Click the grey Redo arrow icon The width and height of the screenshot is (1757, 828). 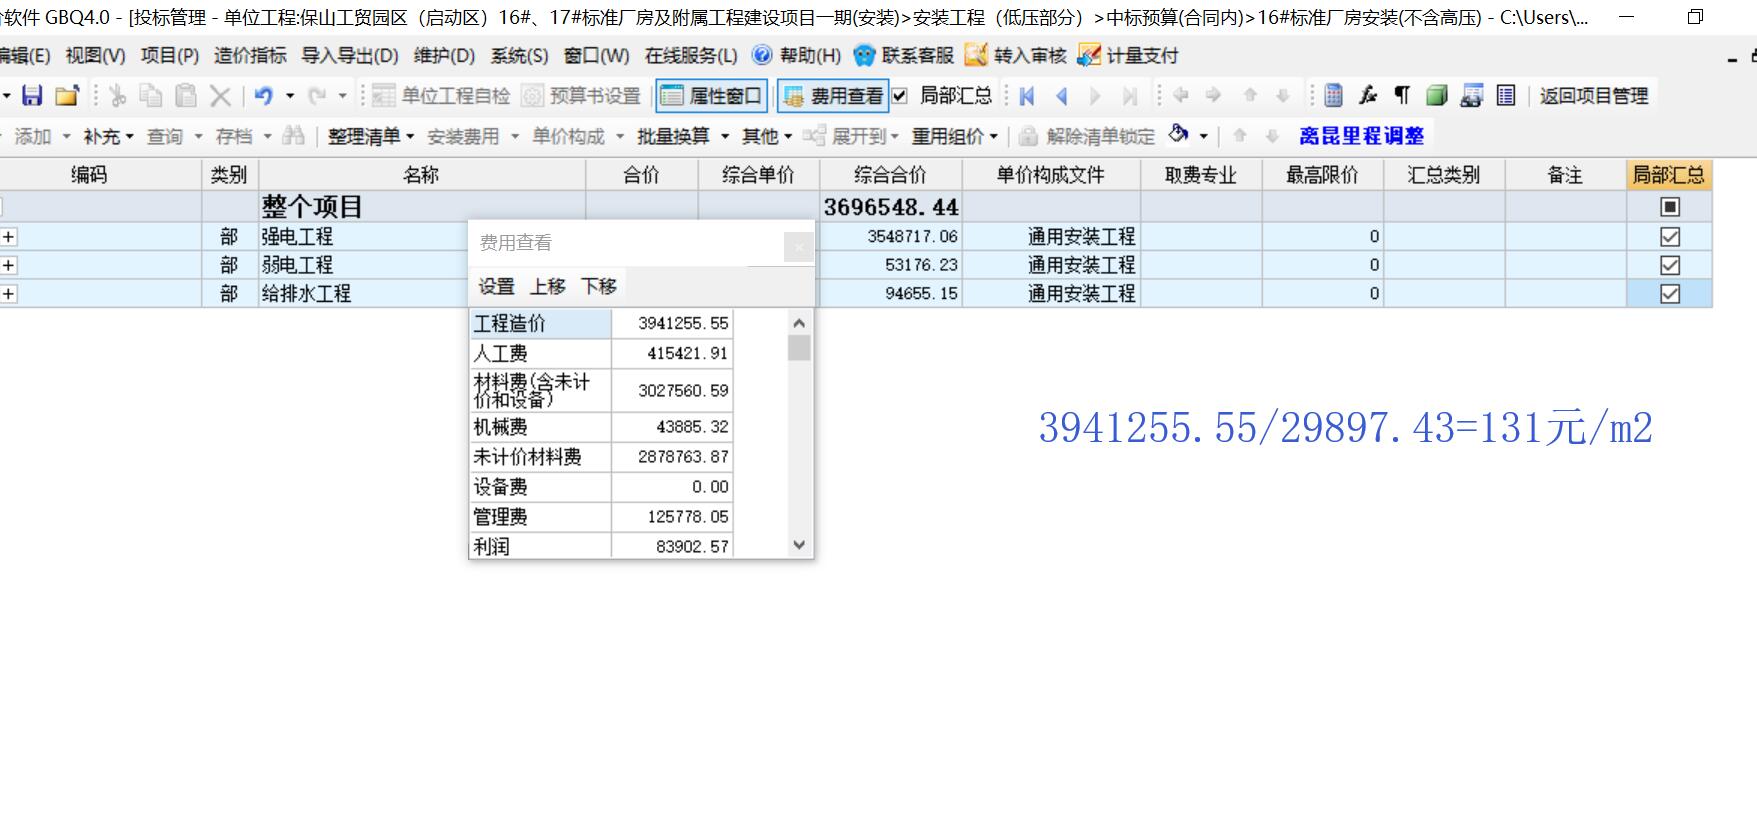coord(317,96)
